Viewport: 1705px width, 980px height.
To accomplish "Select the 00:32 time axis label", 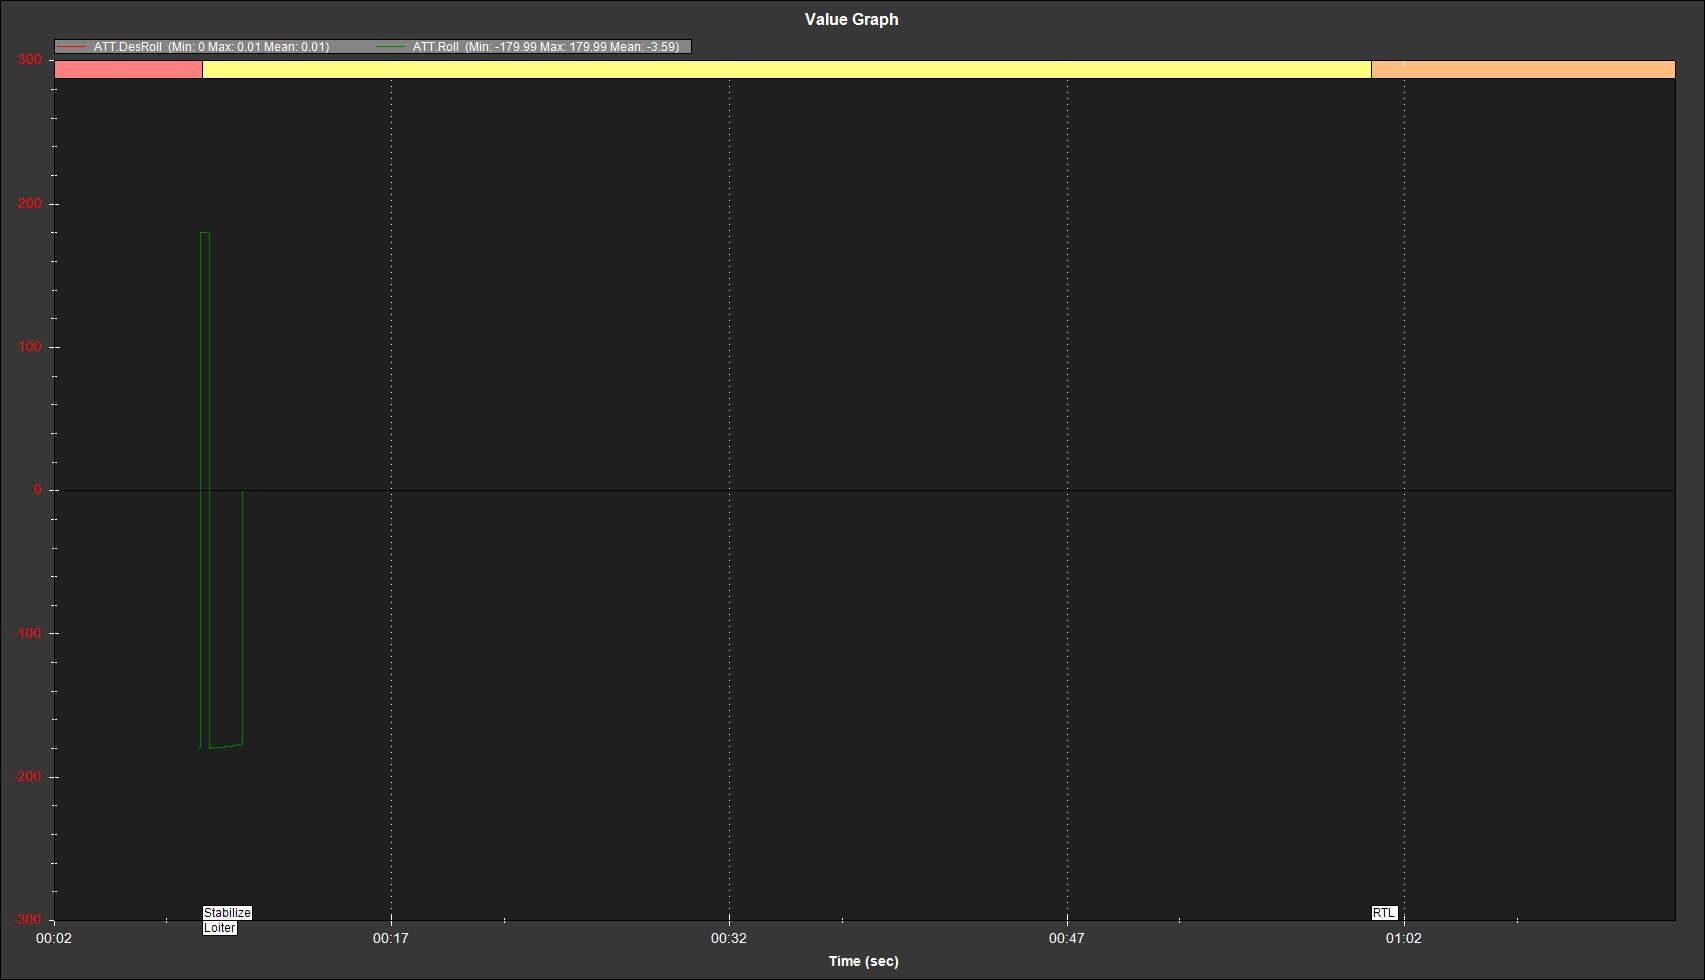I will pos(728,938).
